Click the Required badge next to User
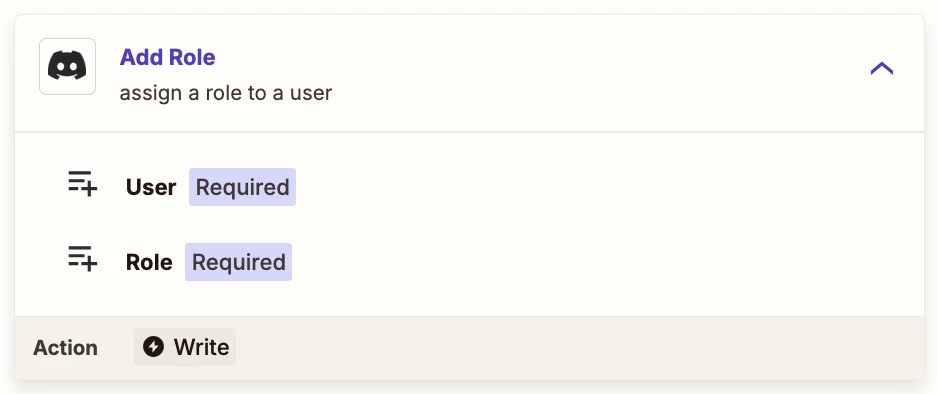This screenshot has width=938, height=394. click(242, 187)
